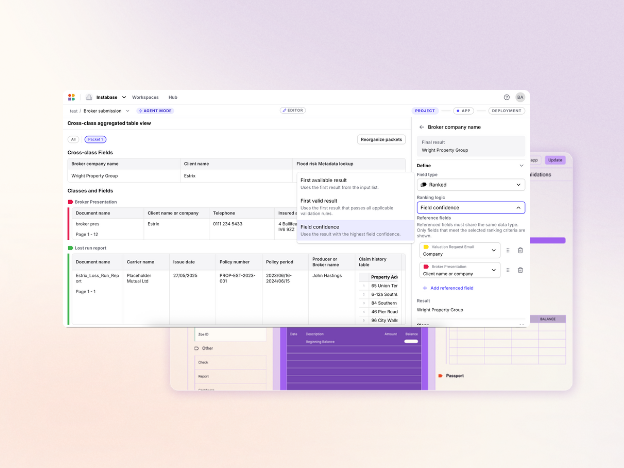Click the red Broker Presentation class tag icon
This screenshot has height=468, width=624.
click(x=70, y=202)
